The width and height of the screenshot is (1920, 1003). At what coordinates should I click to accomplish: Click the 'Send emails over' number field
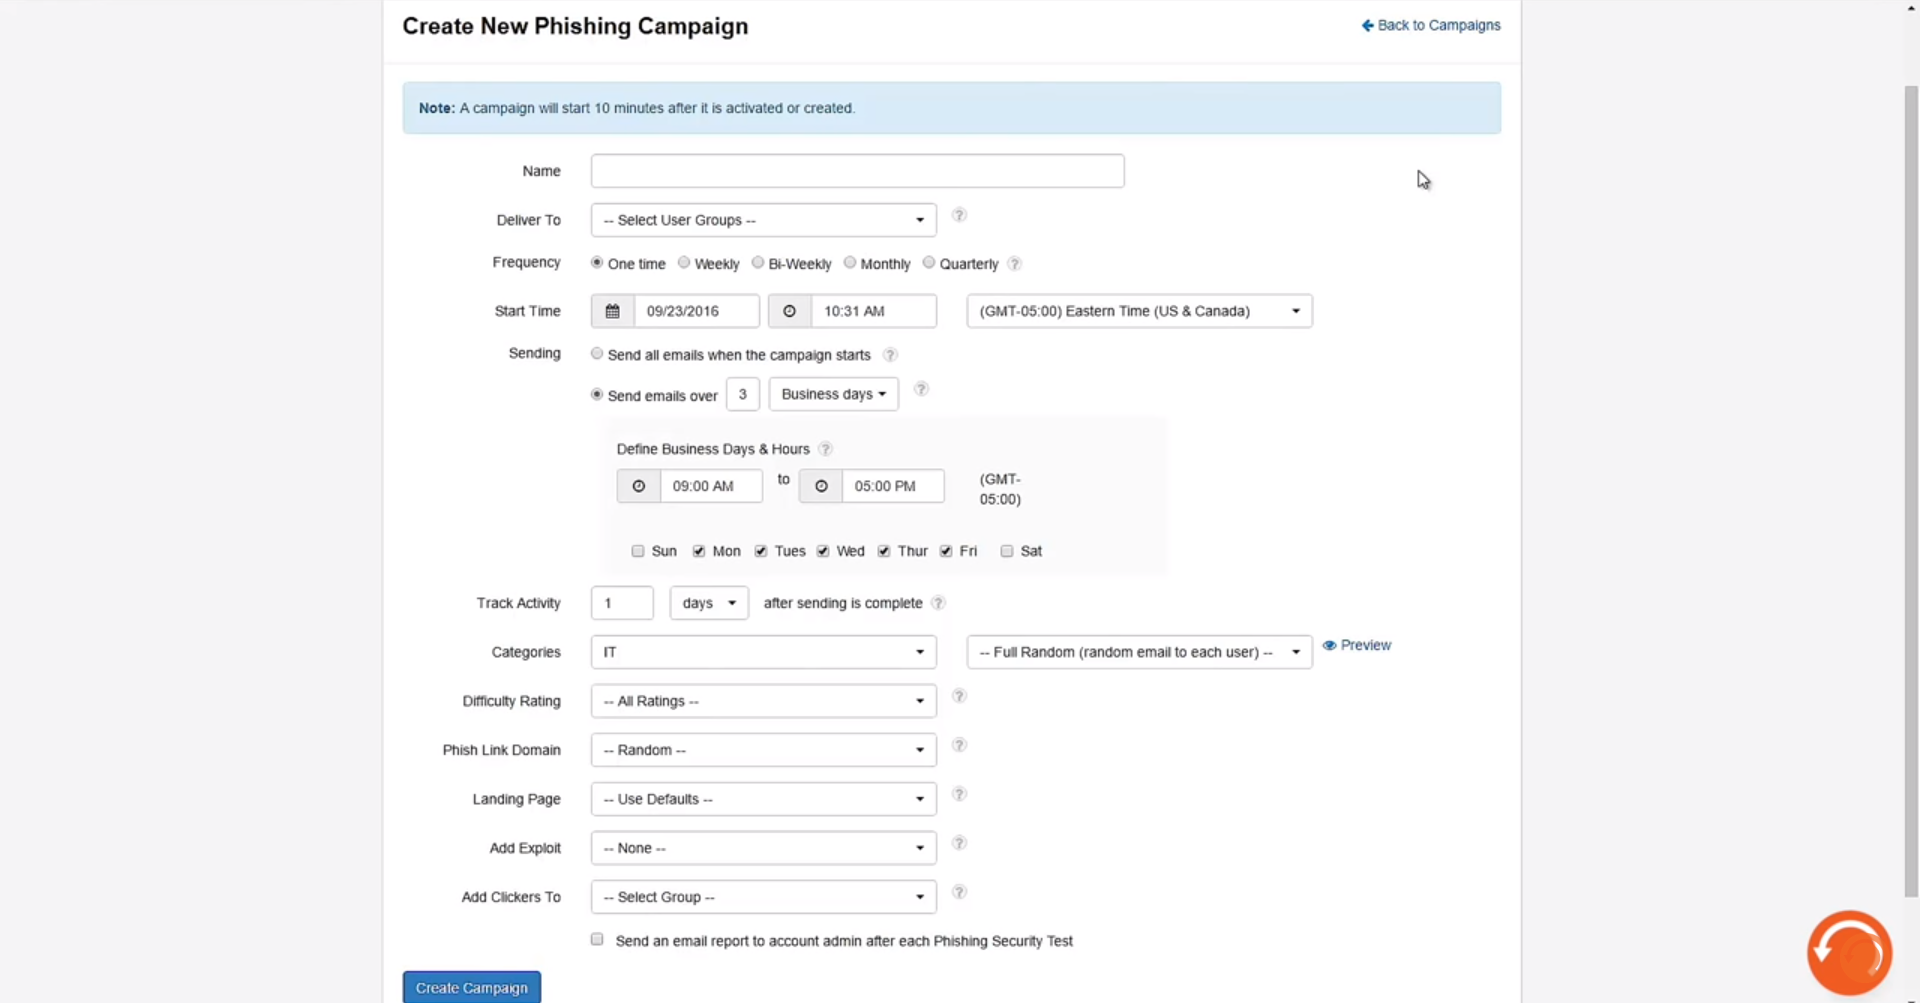click(742, 394)
